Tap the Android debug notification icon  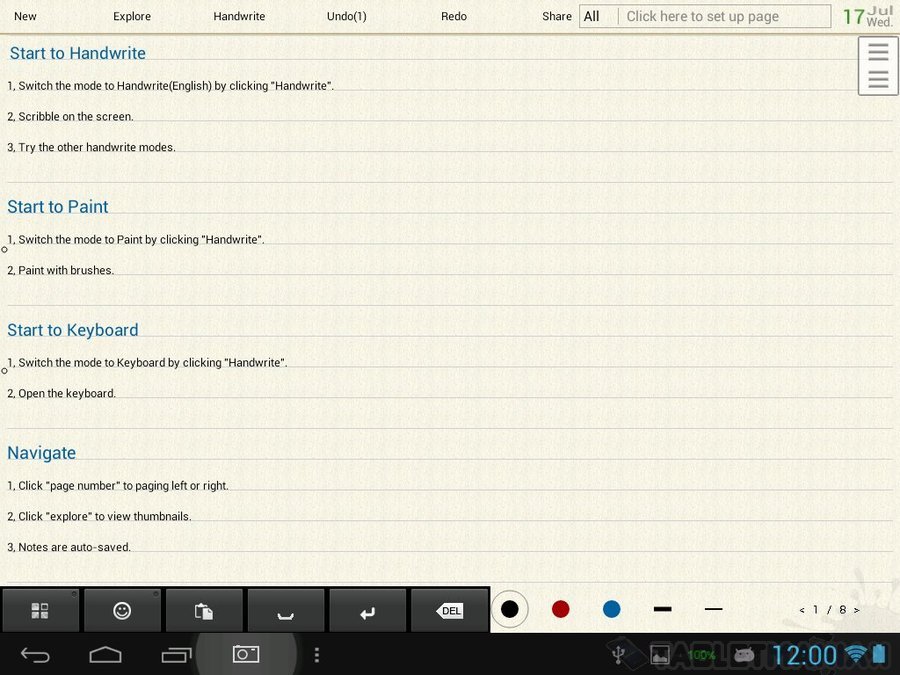744,655
